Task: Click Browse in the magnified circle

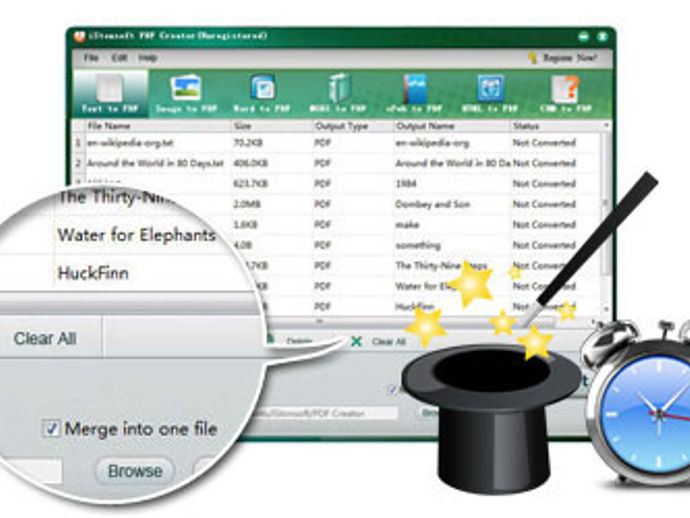Action: pos(135,471)
